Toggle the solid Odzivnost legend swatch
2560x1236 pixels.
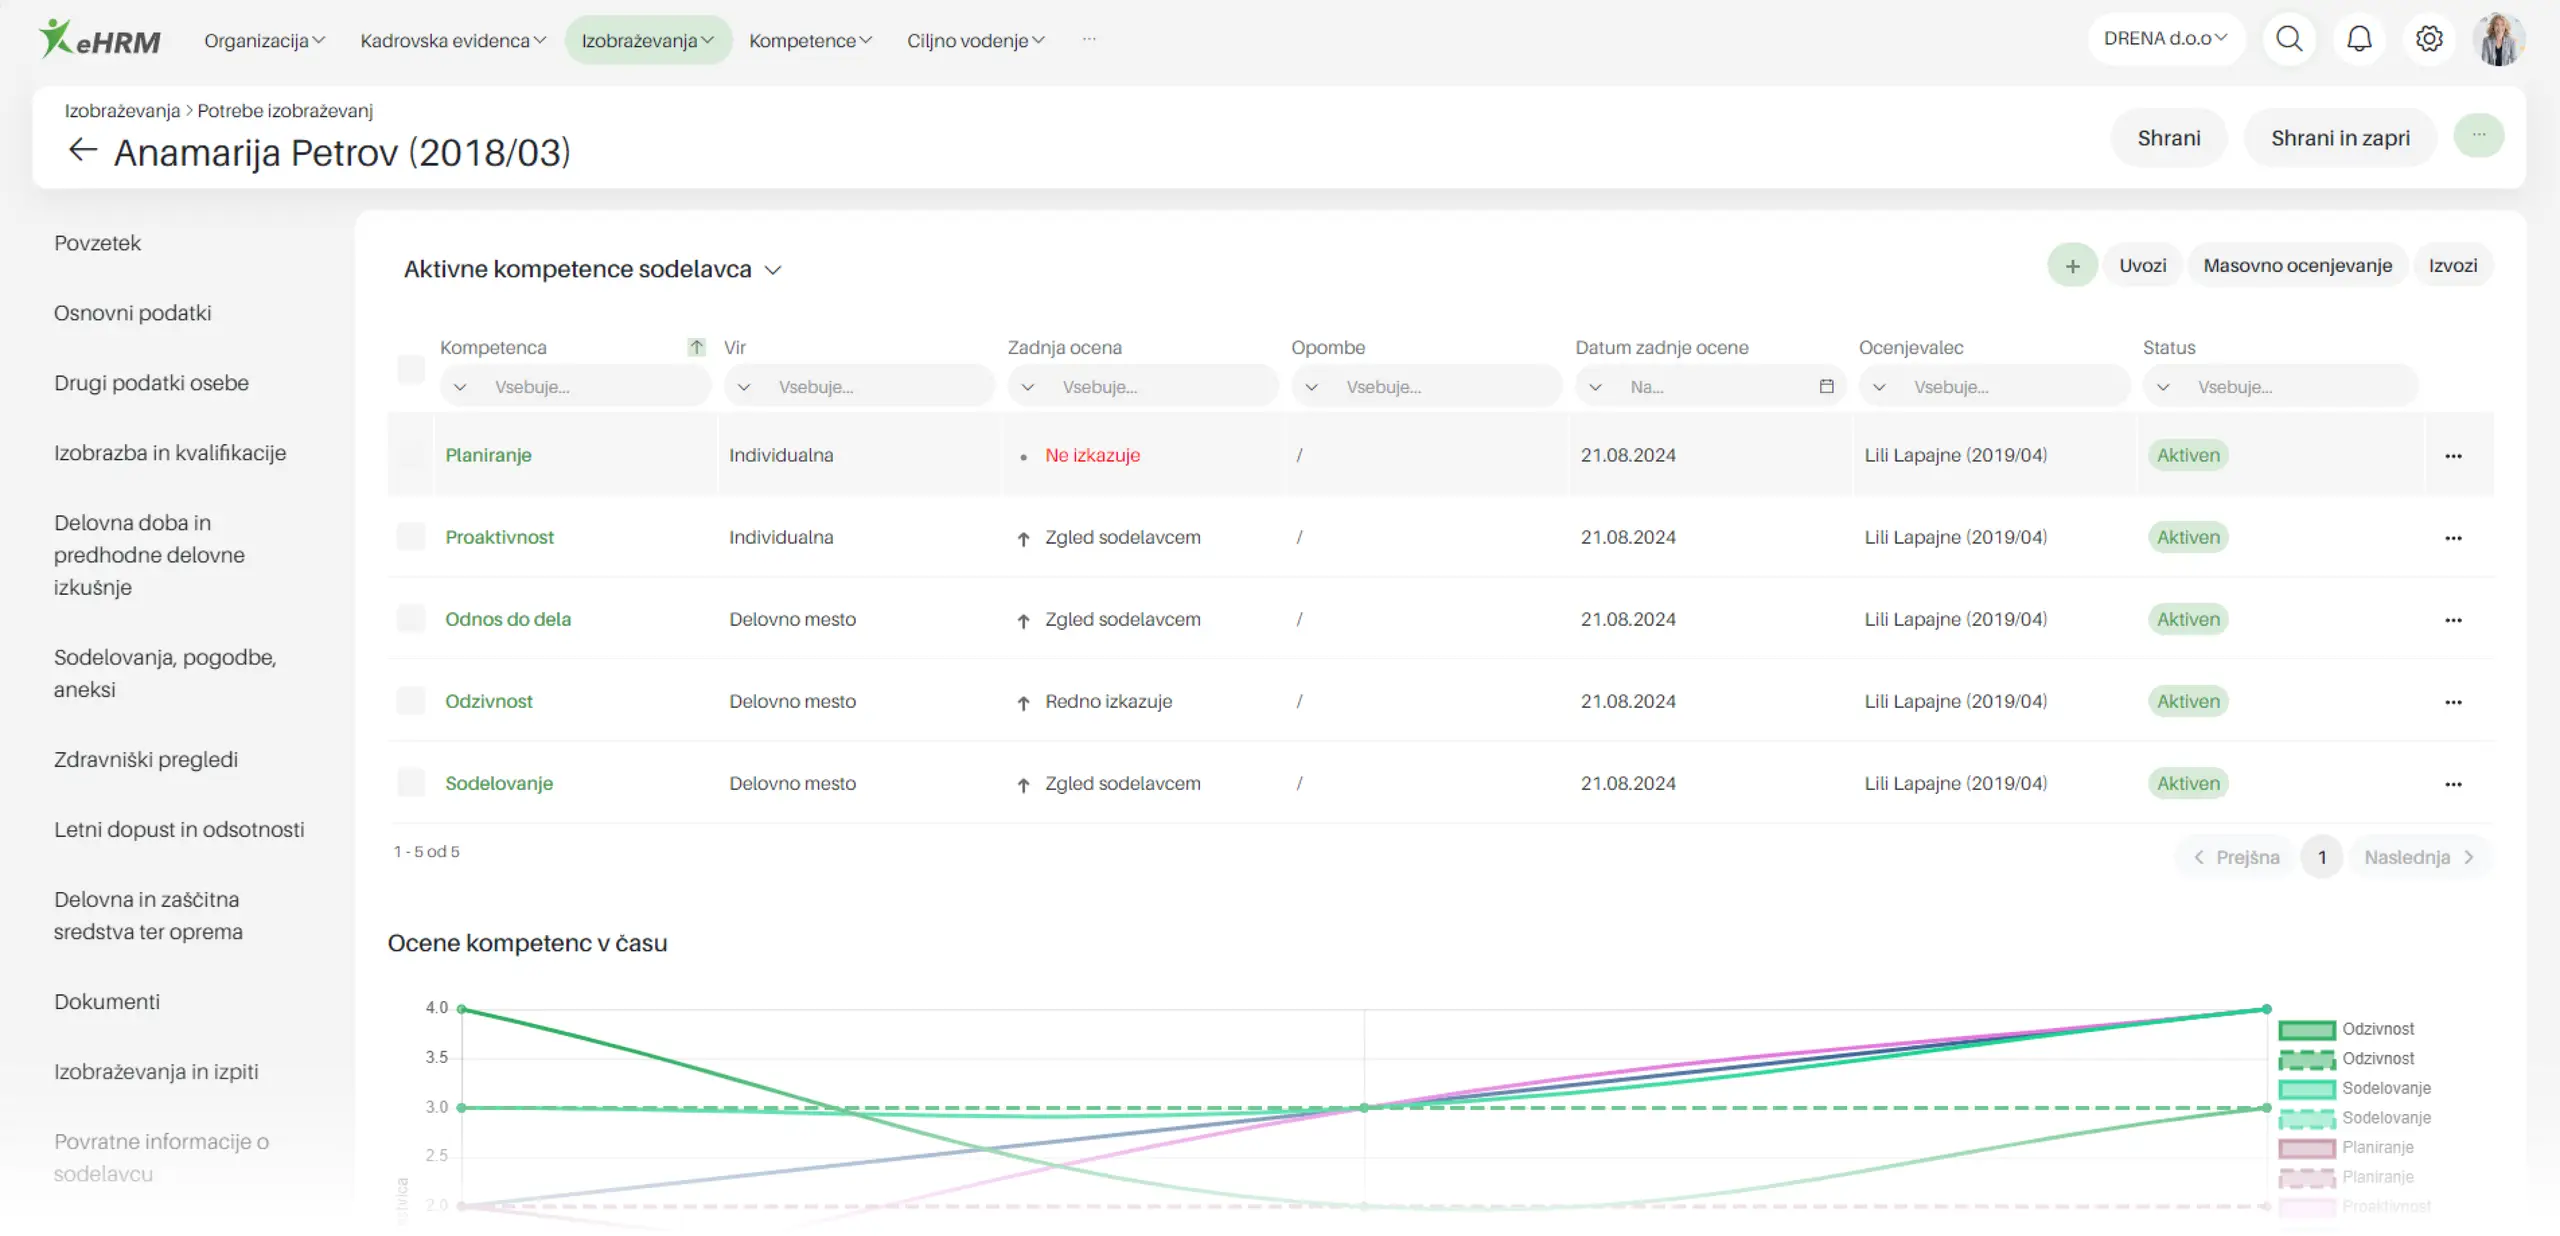[2306, 1029]
